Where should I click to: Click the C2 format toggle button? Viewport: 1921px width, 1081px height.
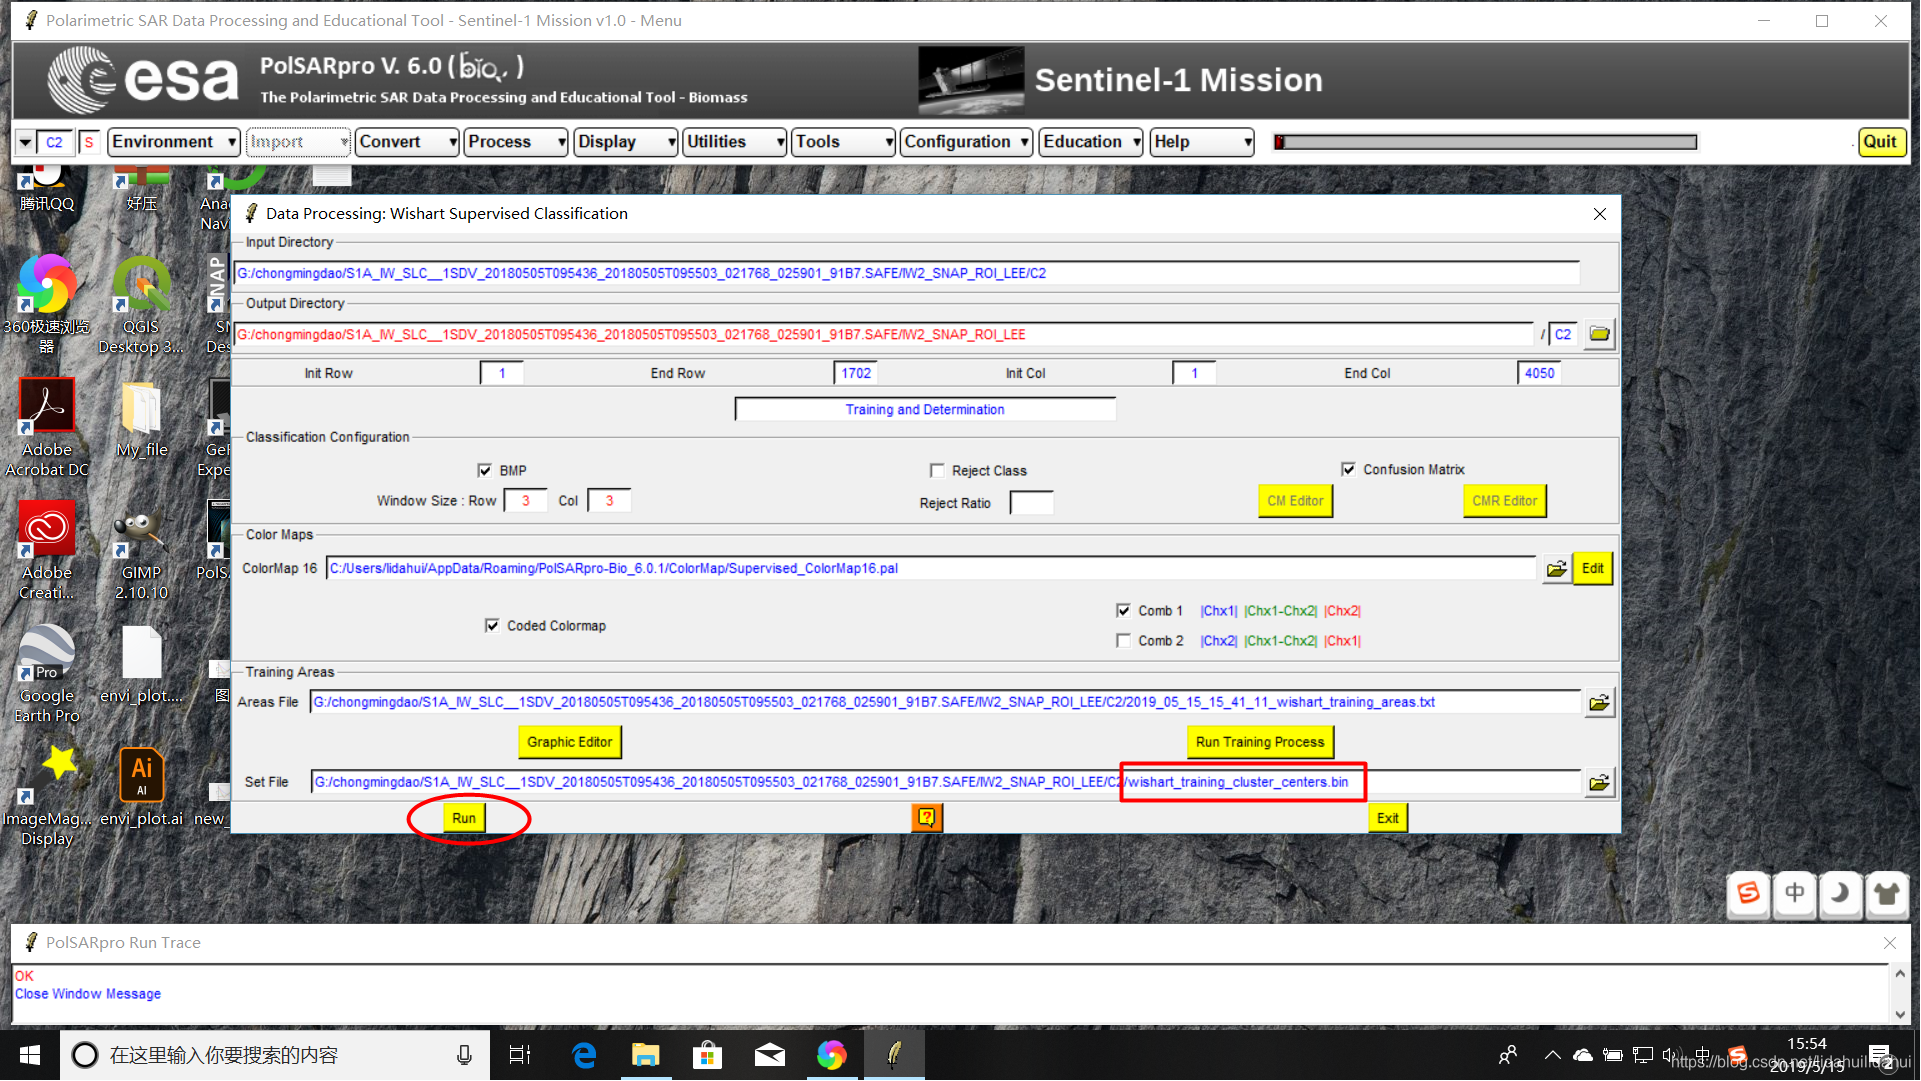pyautogui.click(x=54, y=142)
